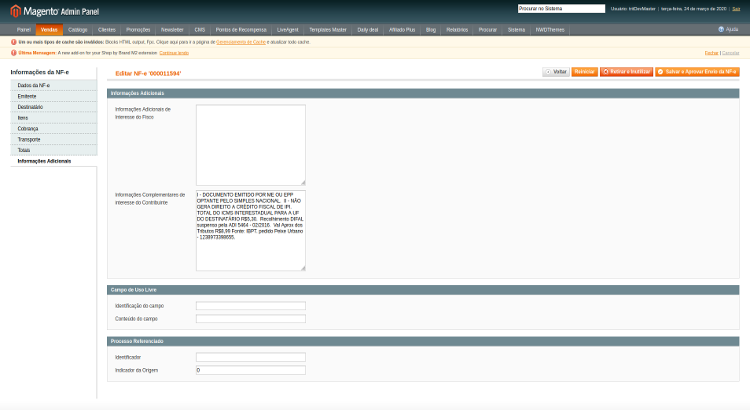Open the Sistema menu
The width and height of the screenshot is (750, 410).
[516, 30]
